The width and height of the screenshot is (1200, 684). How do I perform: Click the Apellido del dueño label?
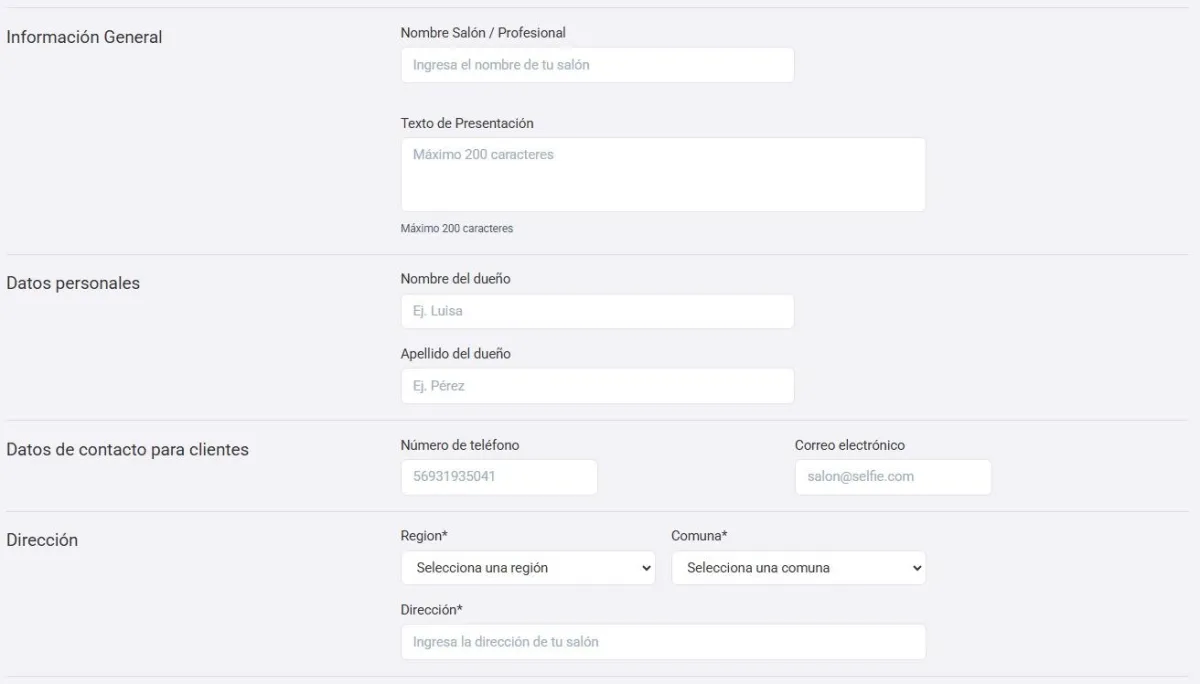[456, 353]
